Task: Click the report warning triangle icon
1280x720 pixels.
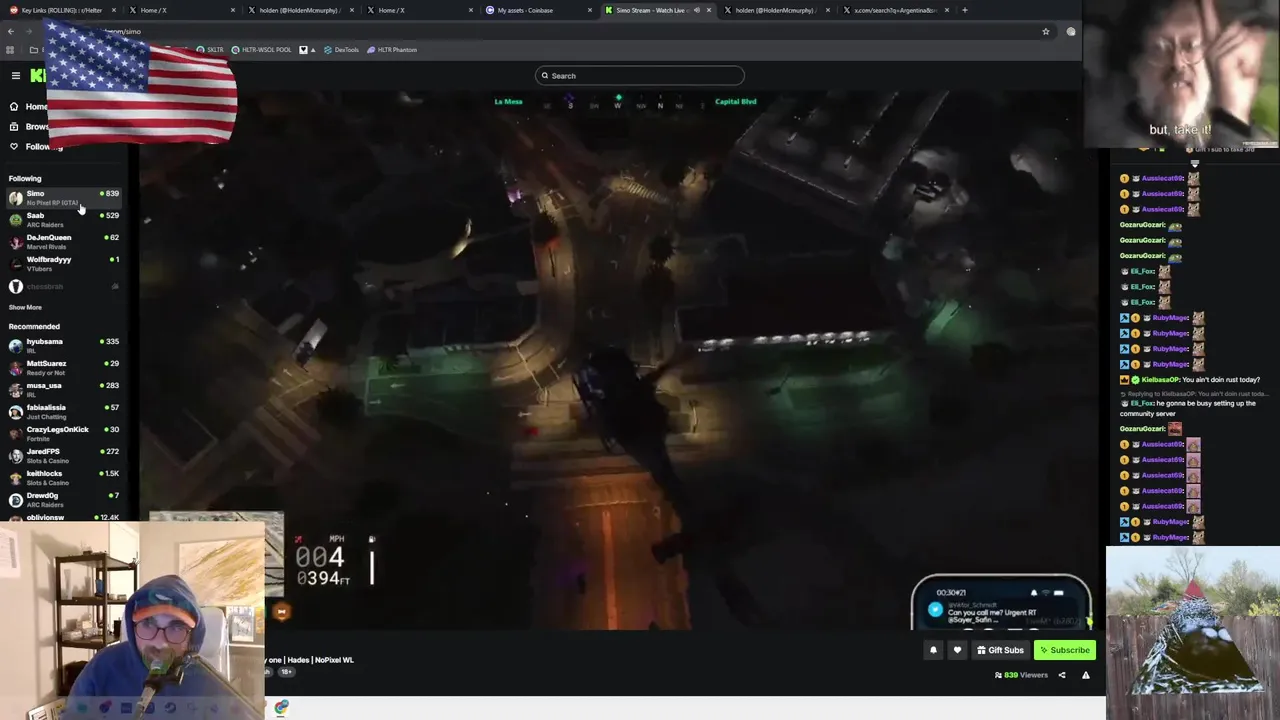Action: tap(1086, 675)
